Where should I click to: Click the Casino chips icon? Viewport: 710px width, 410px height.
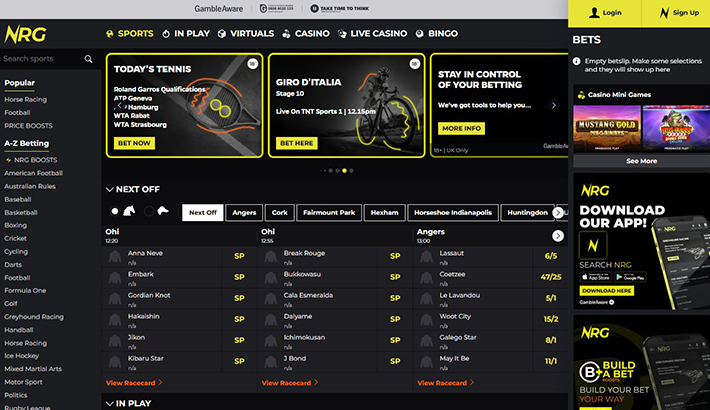click(286, 34)
